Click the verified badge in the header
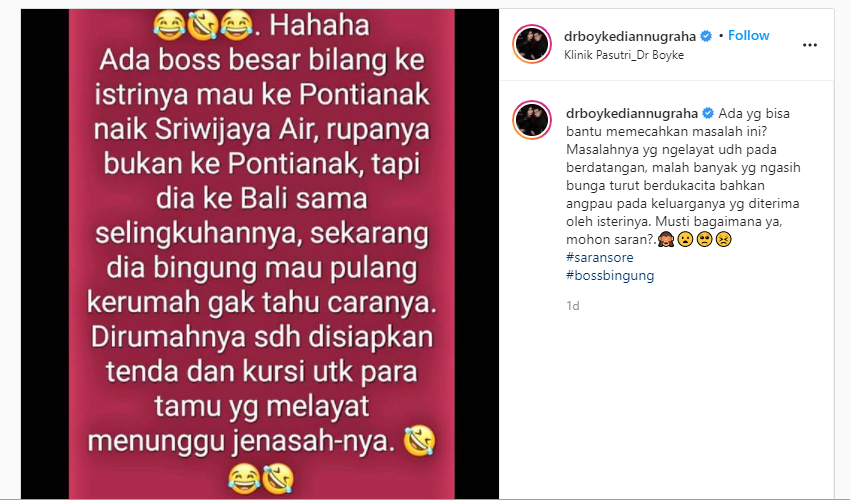 pos(706,36)
